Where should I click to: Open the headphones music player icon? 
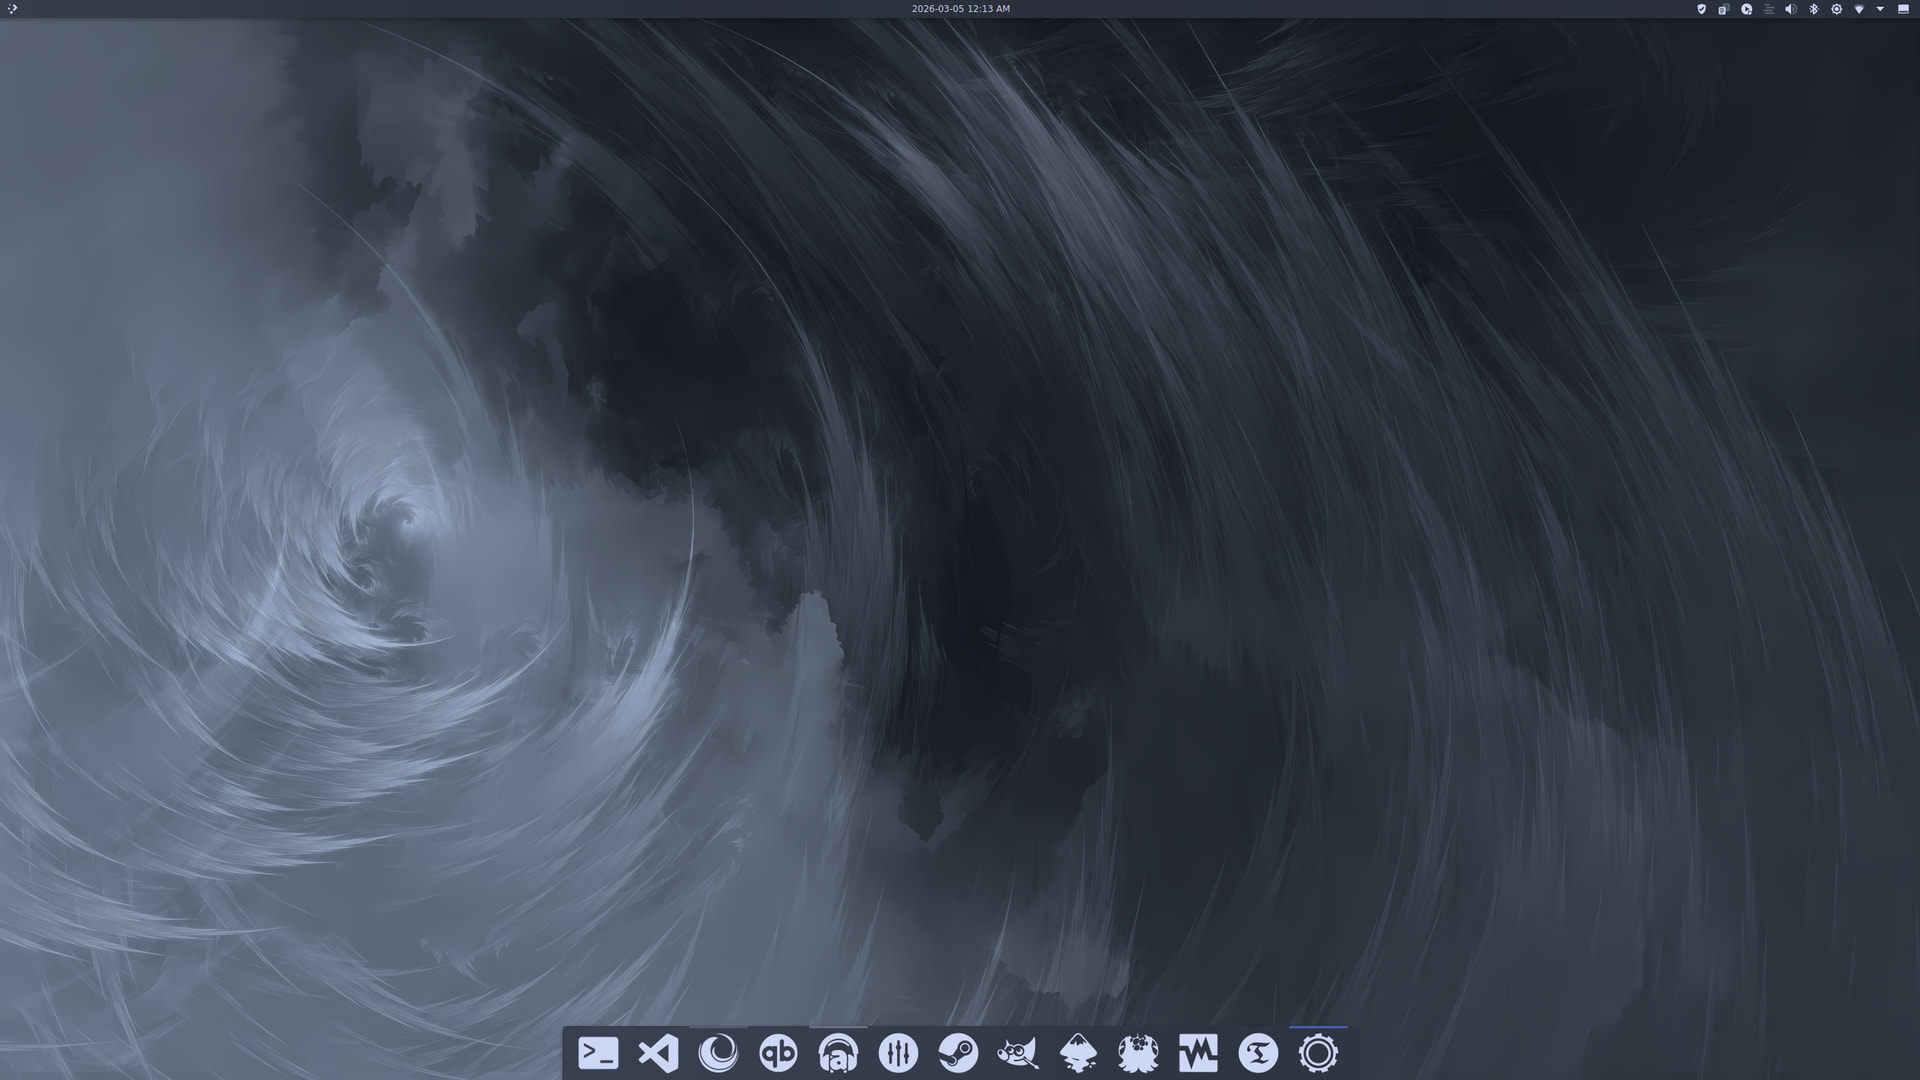838,1053
